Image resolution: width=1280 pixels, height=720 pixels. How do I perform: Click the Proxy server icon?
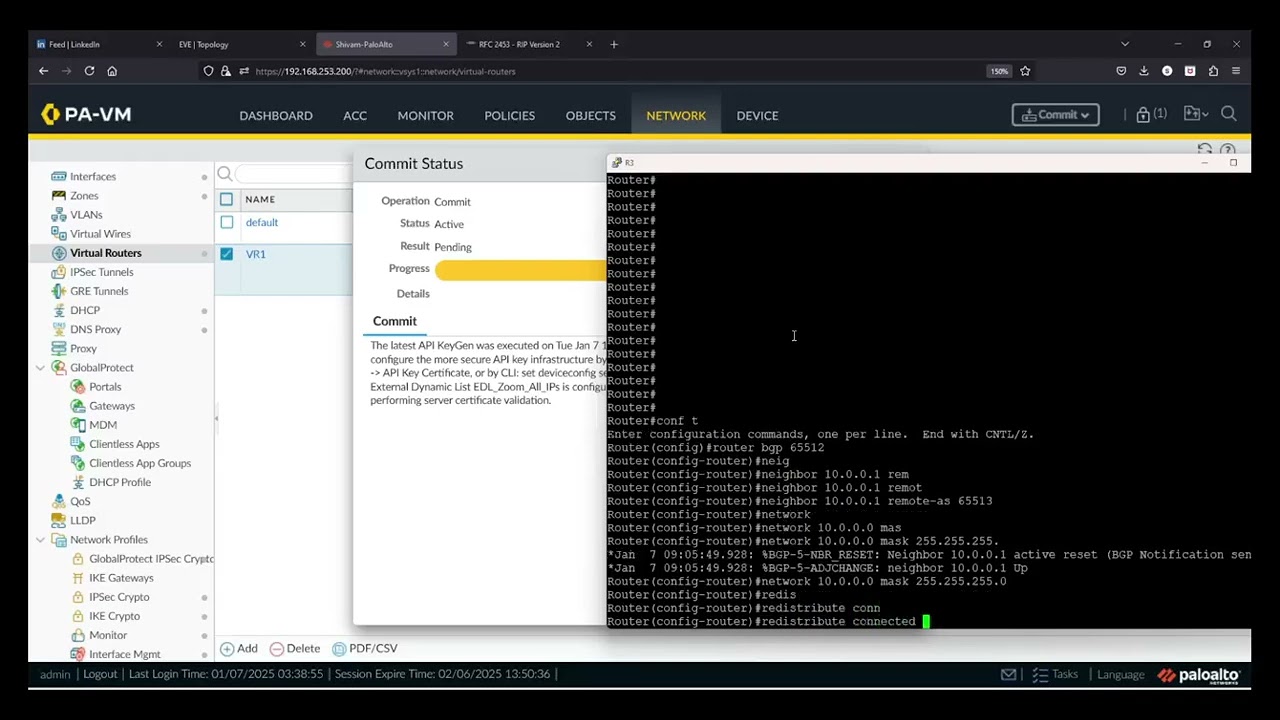point(59,349)
